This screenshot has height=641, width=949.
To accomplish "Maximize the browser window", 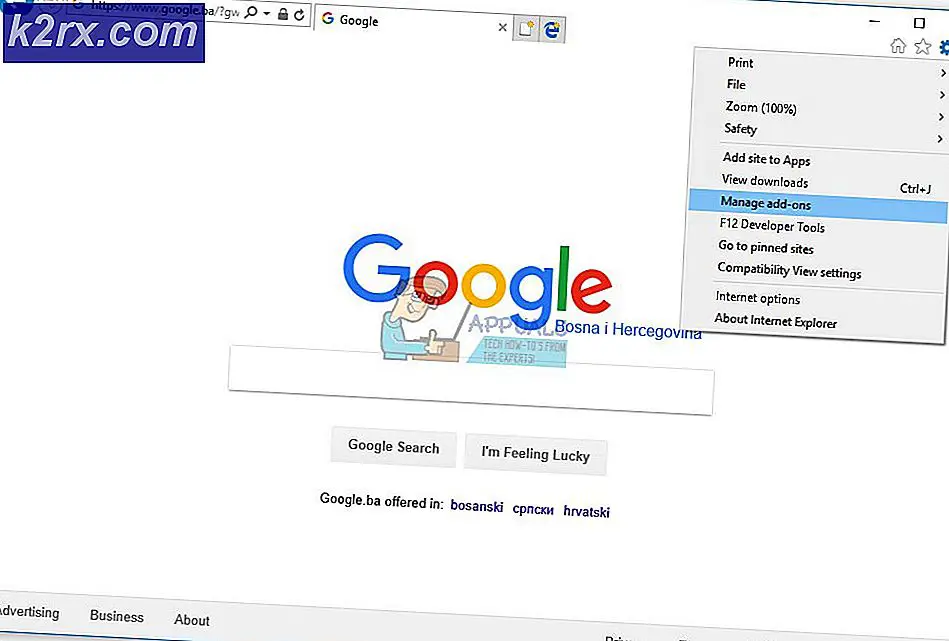I will 919,23.
